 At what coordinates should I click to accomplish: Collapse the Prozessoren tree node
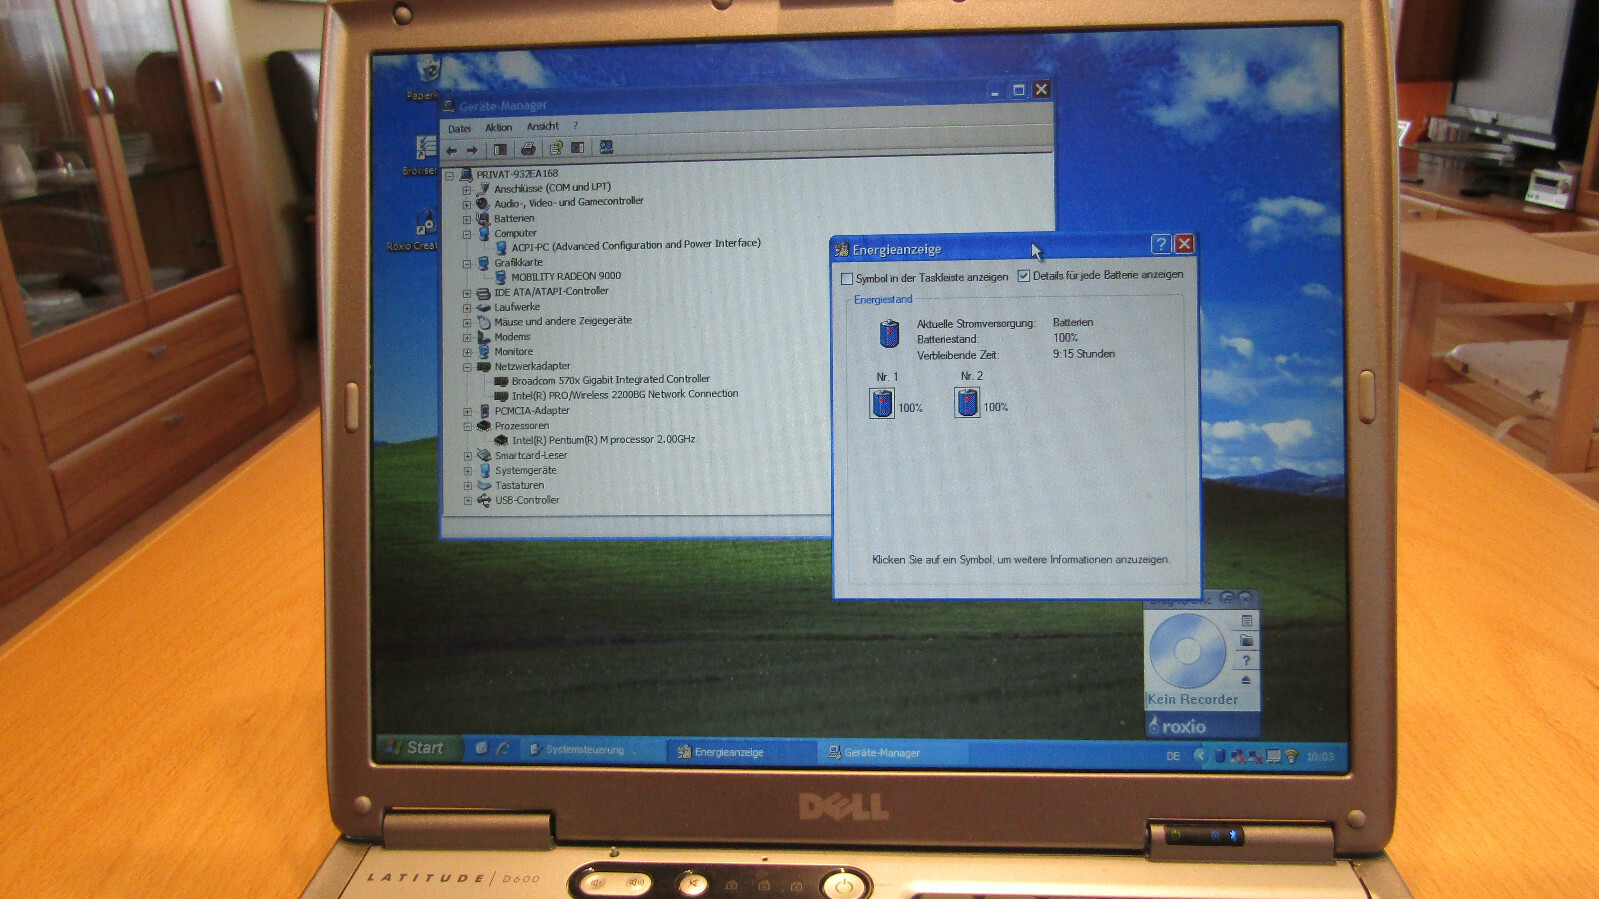pos(467,426)
